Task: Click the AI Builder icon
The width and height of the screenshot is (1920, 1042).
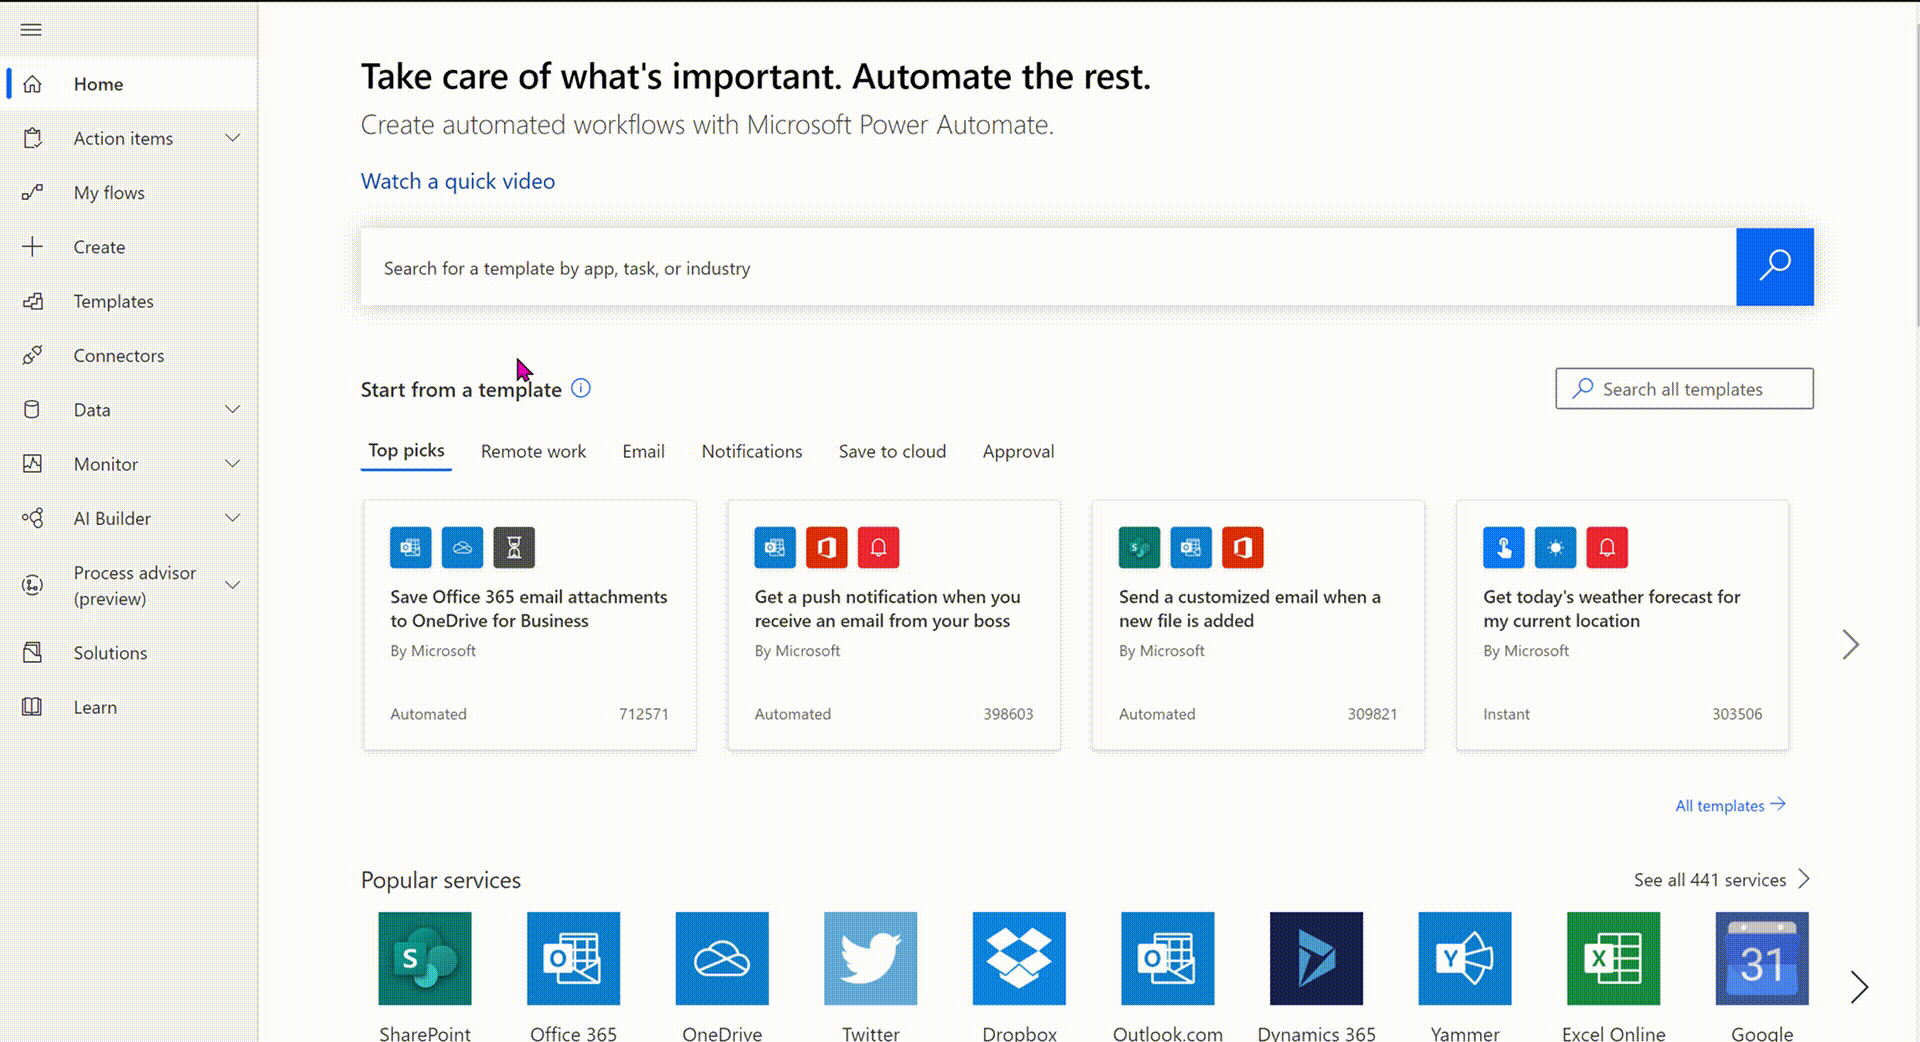Action: [32, 518]
